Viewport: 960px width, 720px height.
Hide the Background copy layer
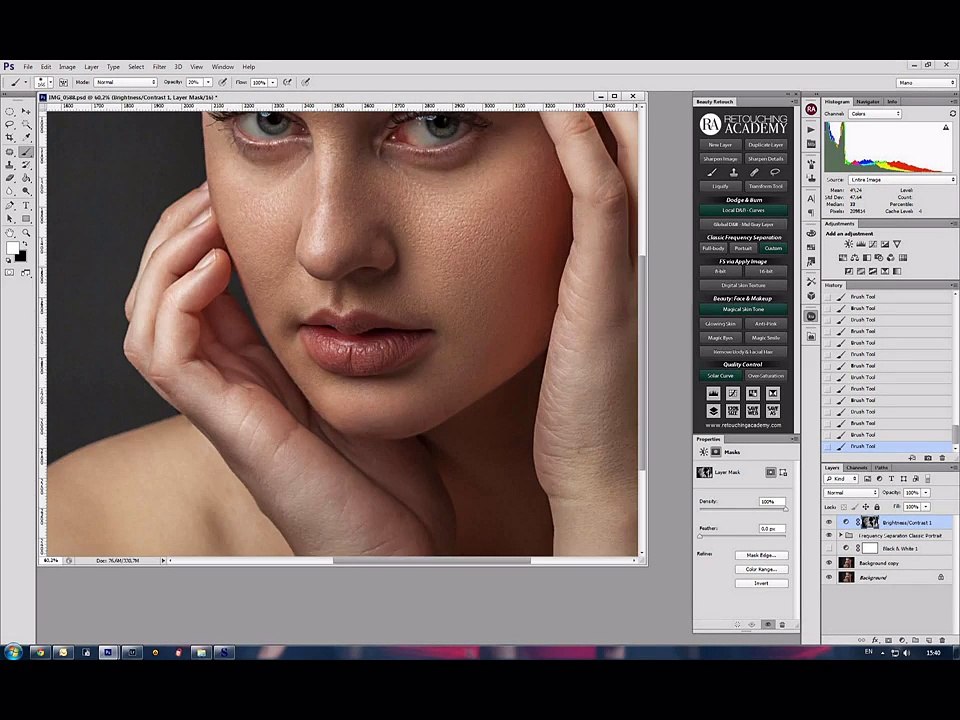click(x=829, y=563)
